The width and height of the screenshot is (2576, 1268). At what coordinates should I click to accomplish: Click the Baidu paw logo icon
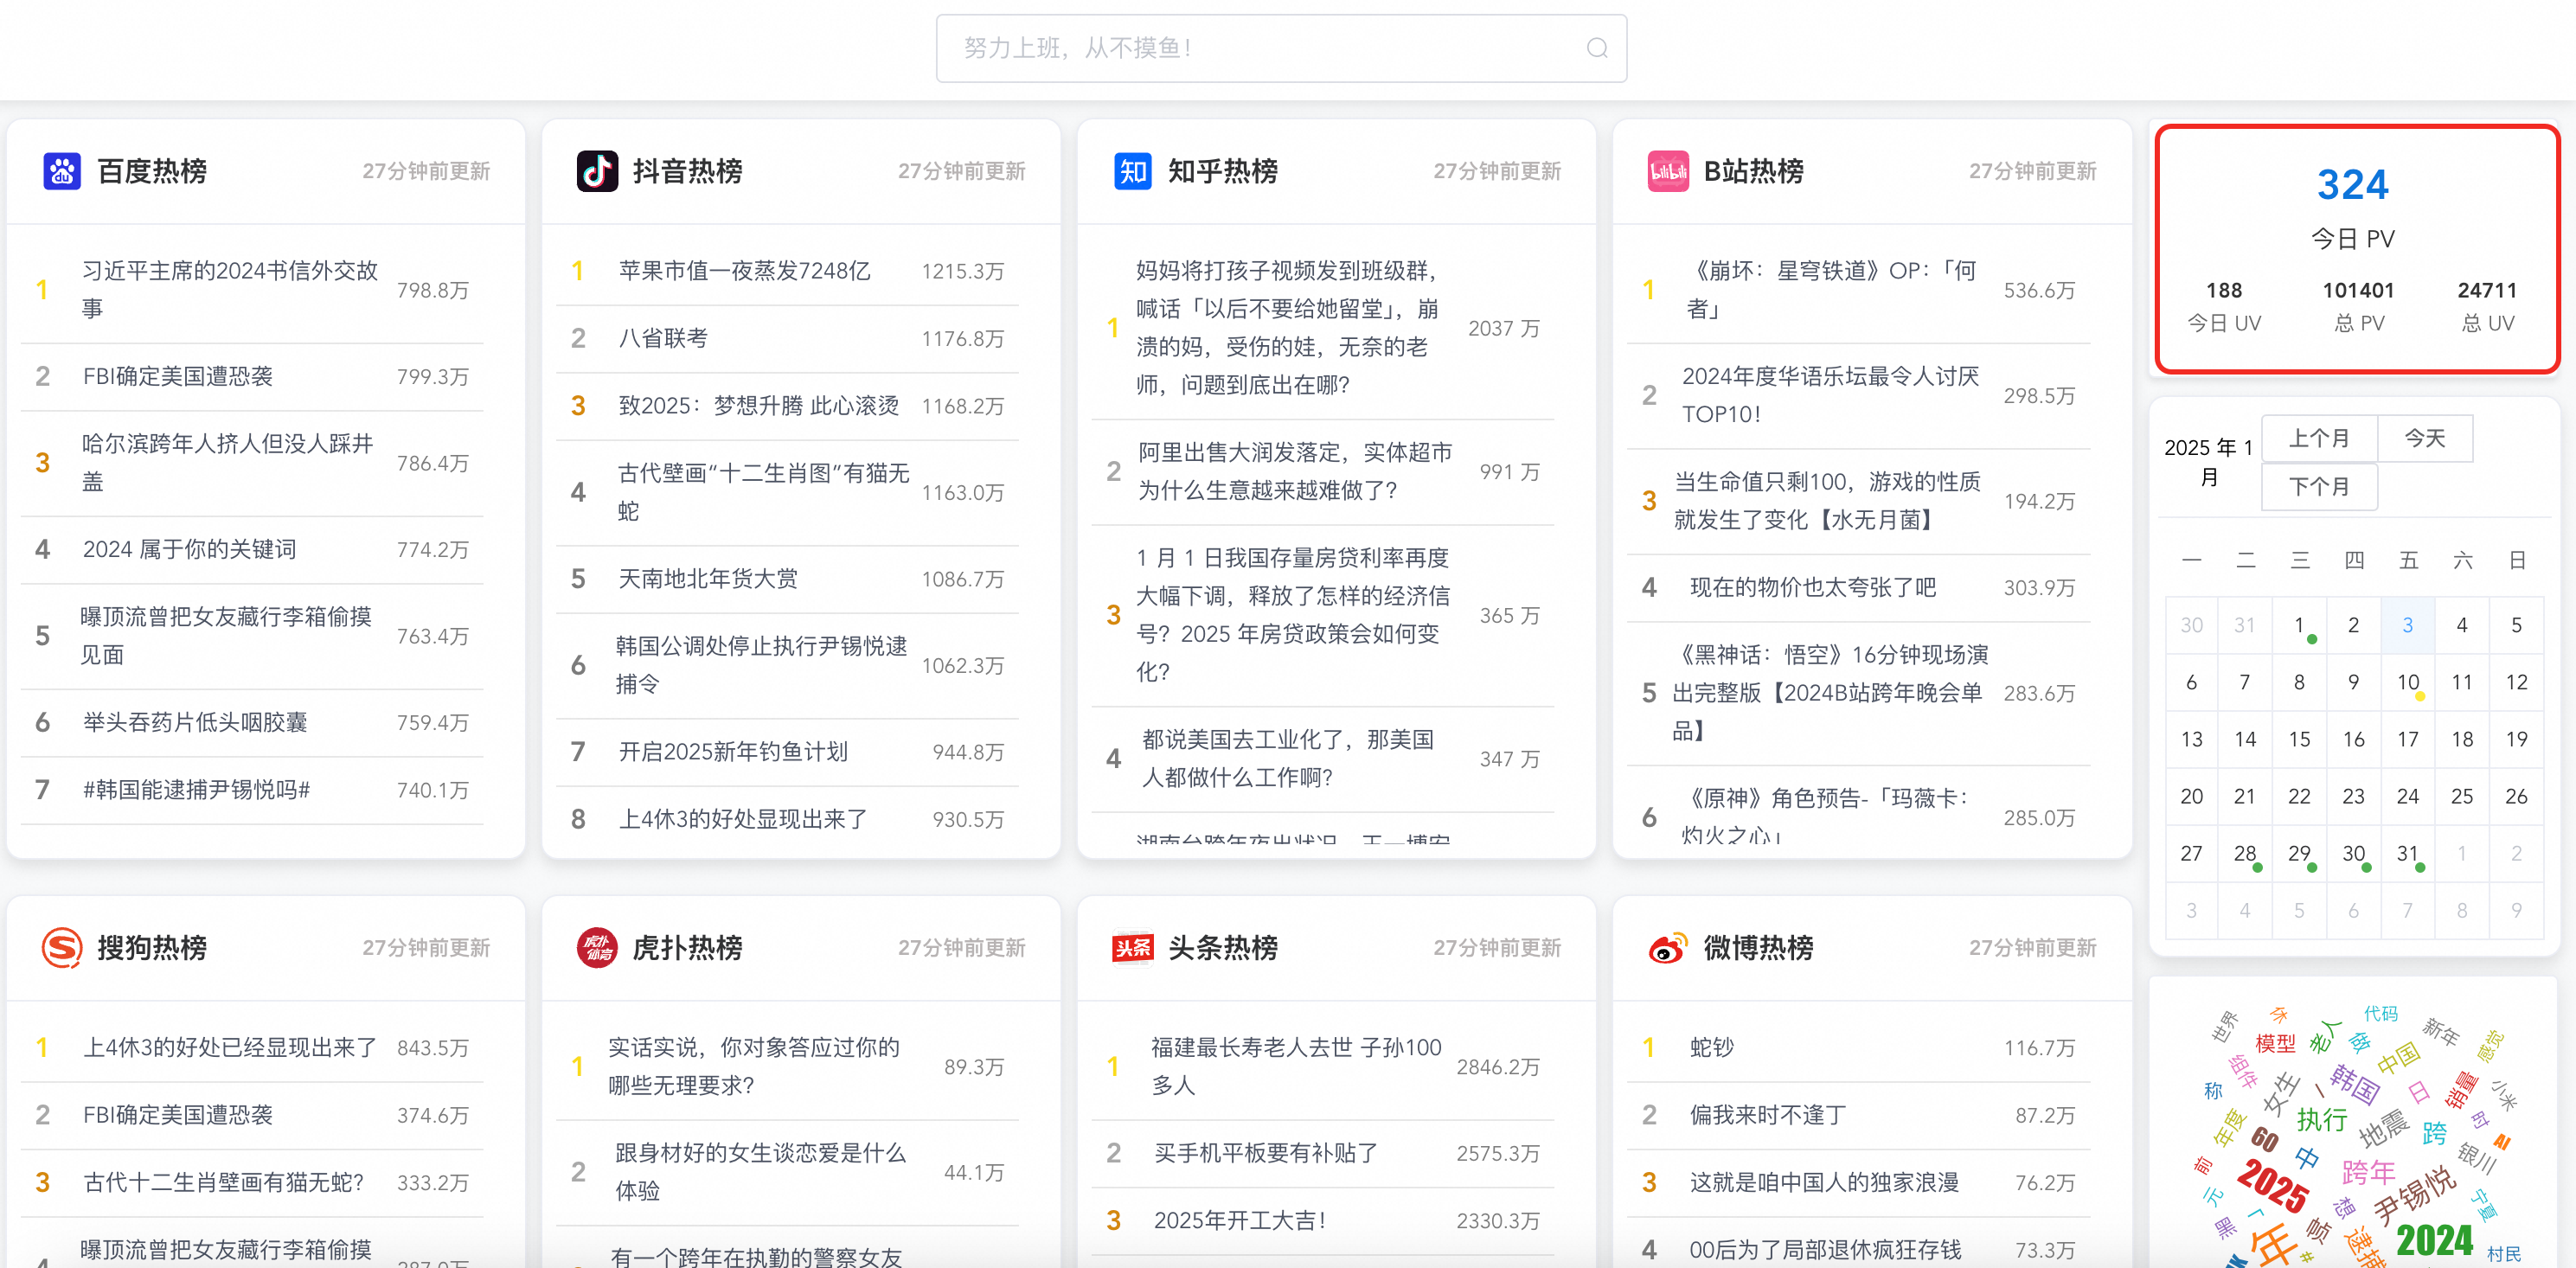62,171
